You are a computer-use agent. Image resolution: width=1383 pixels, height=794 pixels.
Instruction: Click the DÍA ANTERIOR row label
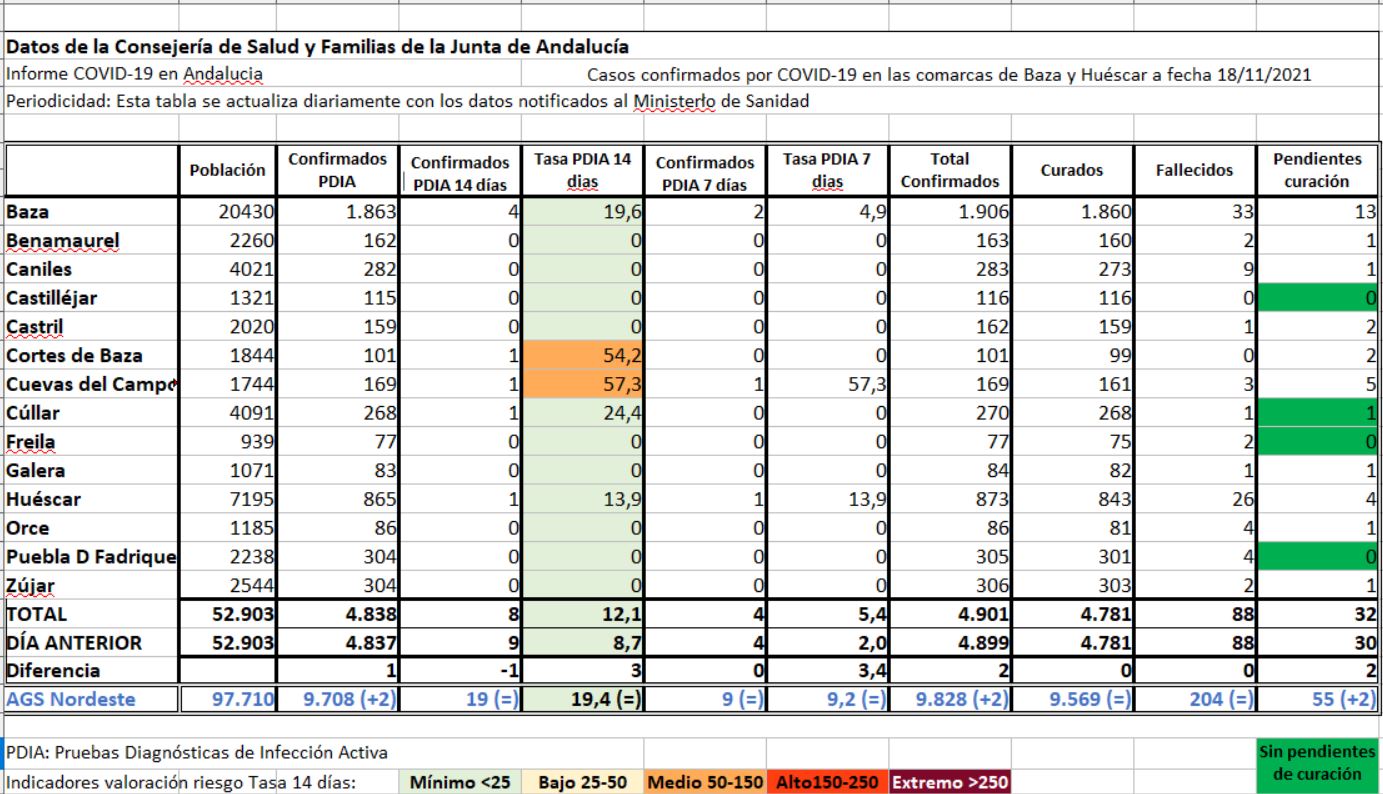pos(91,642)
